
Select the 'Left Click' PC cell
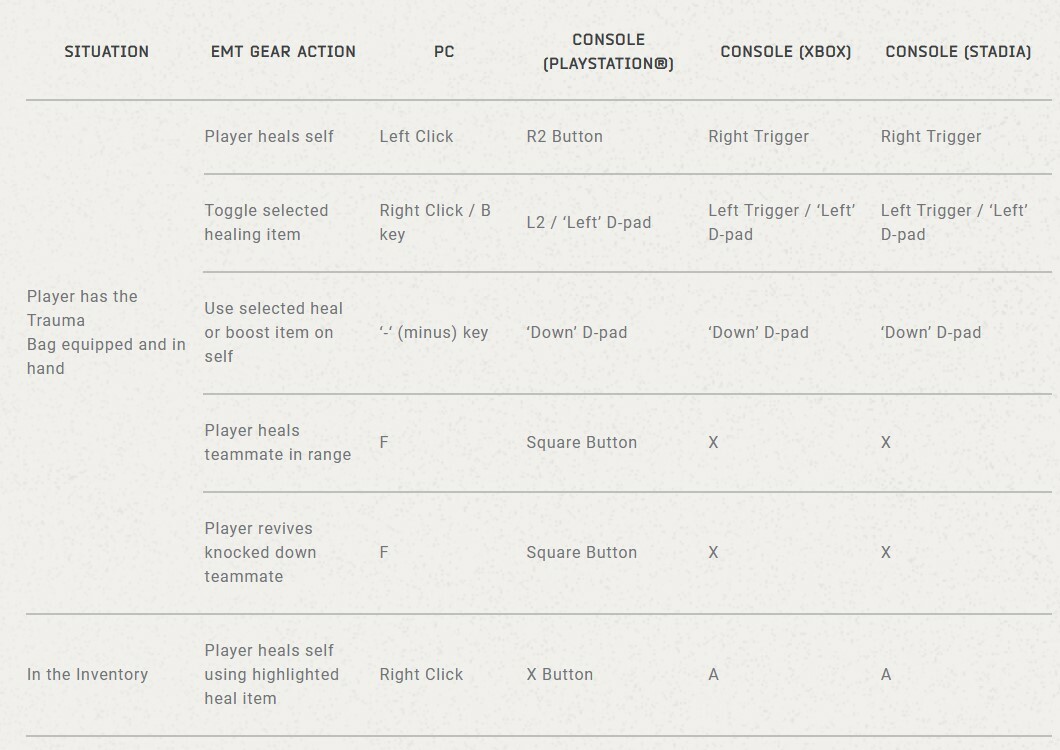(416, 137)
